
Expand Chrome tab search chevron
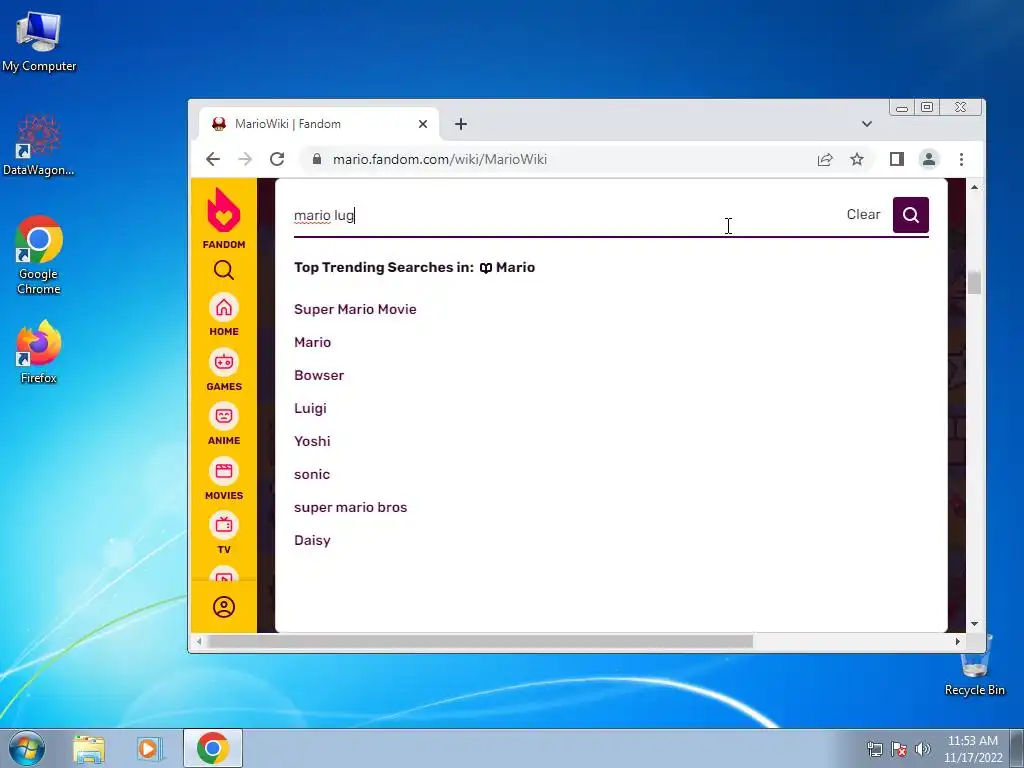click(867, 124)
